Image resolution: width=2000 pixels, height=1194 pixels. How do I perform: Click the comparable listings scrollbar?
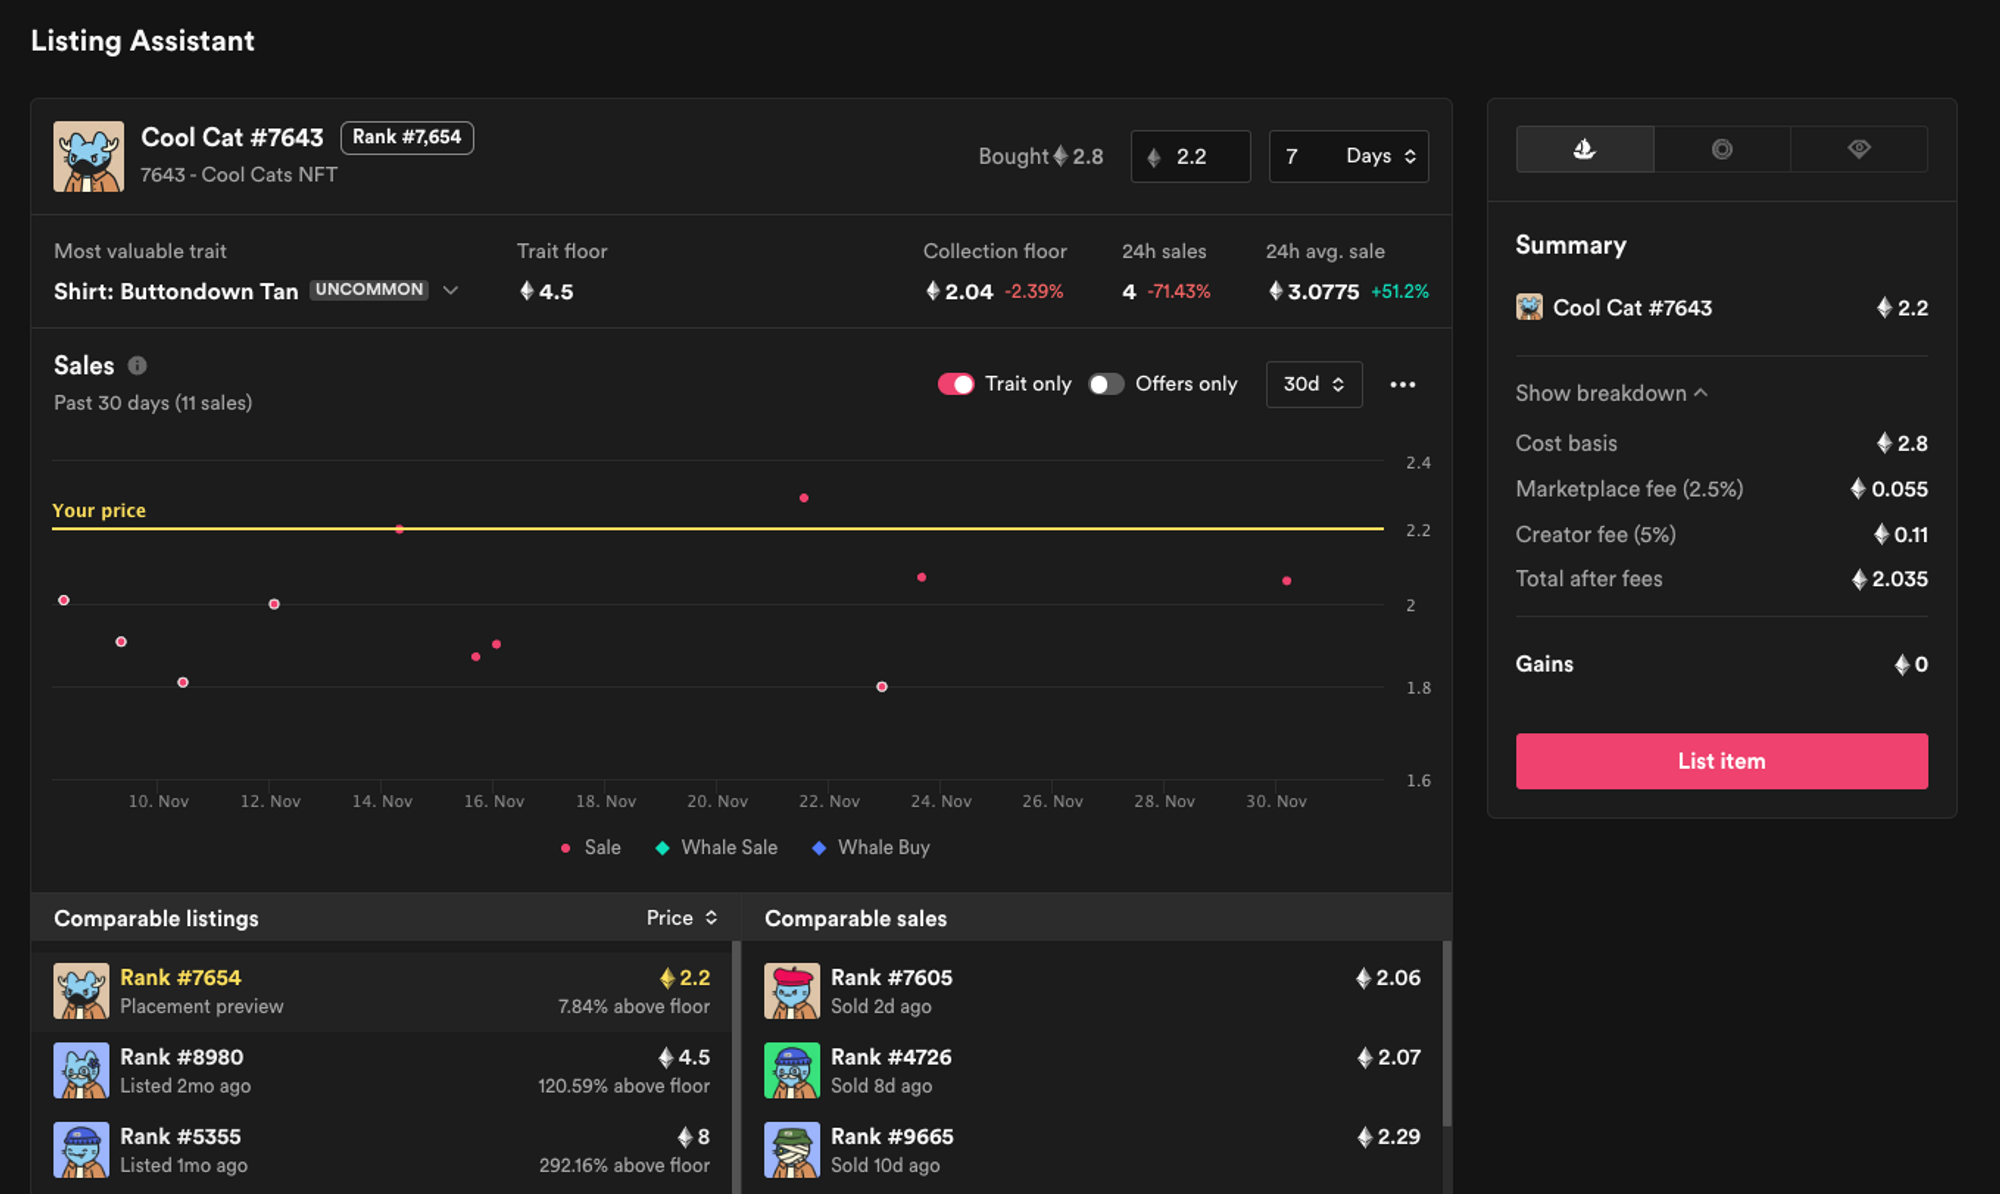[x=737, y=1067]
